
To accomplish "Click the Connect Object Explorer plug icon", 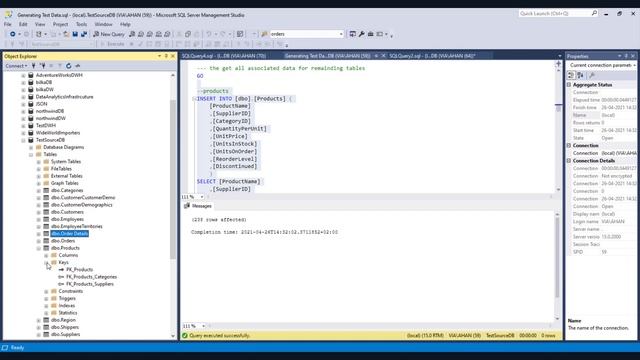I will coord(34,66).
